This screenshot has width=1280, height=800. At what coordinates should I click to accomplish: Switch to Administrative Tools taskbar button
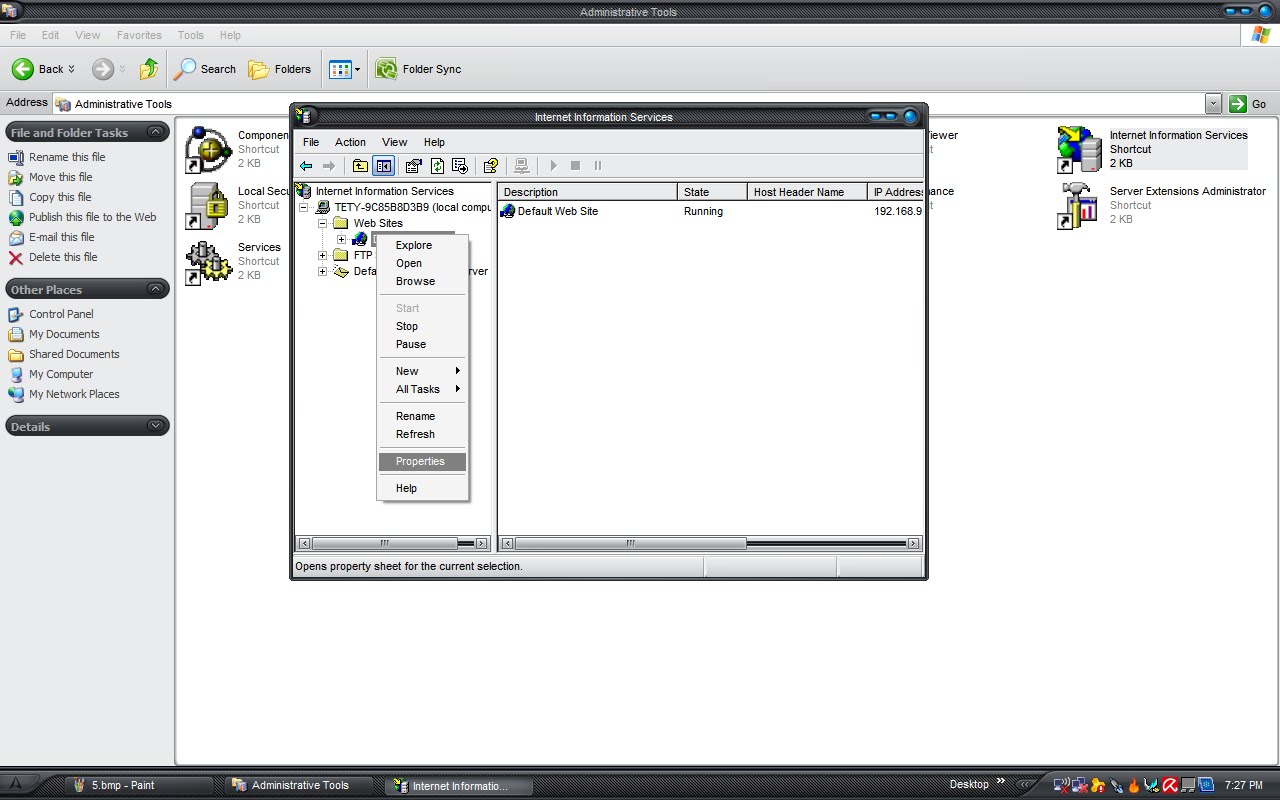coord(300,785)
